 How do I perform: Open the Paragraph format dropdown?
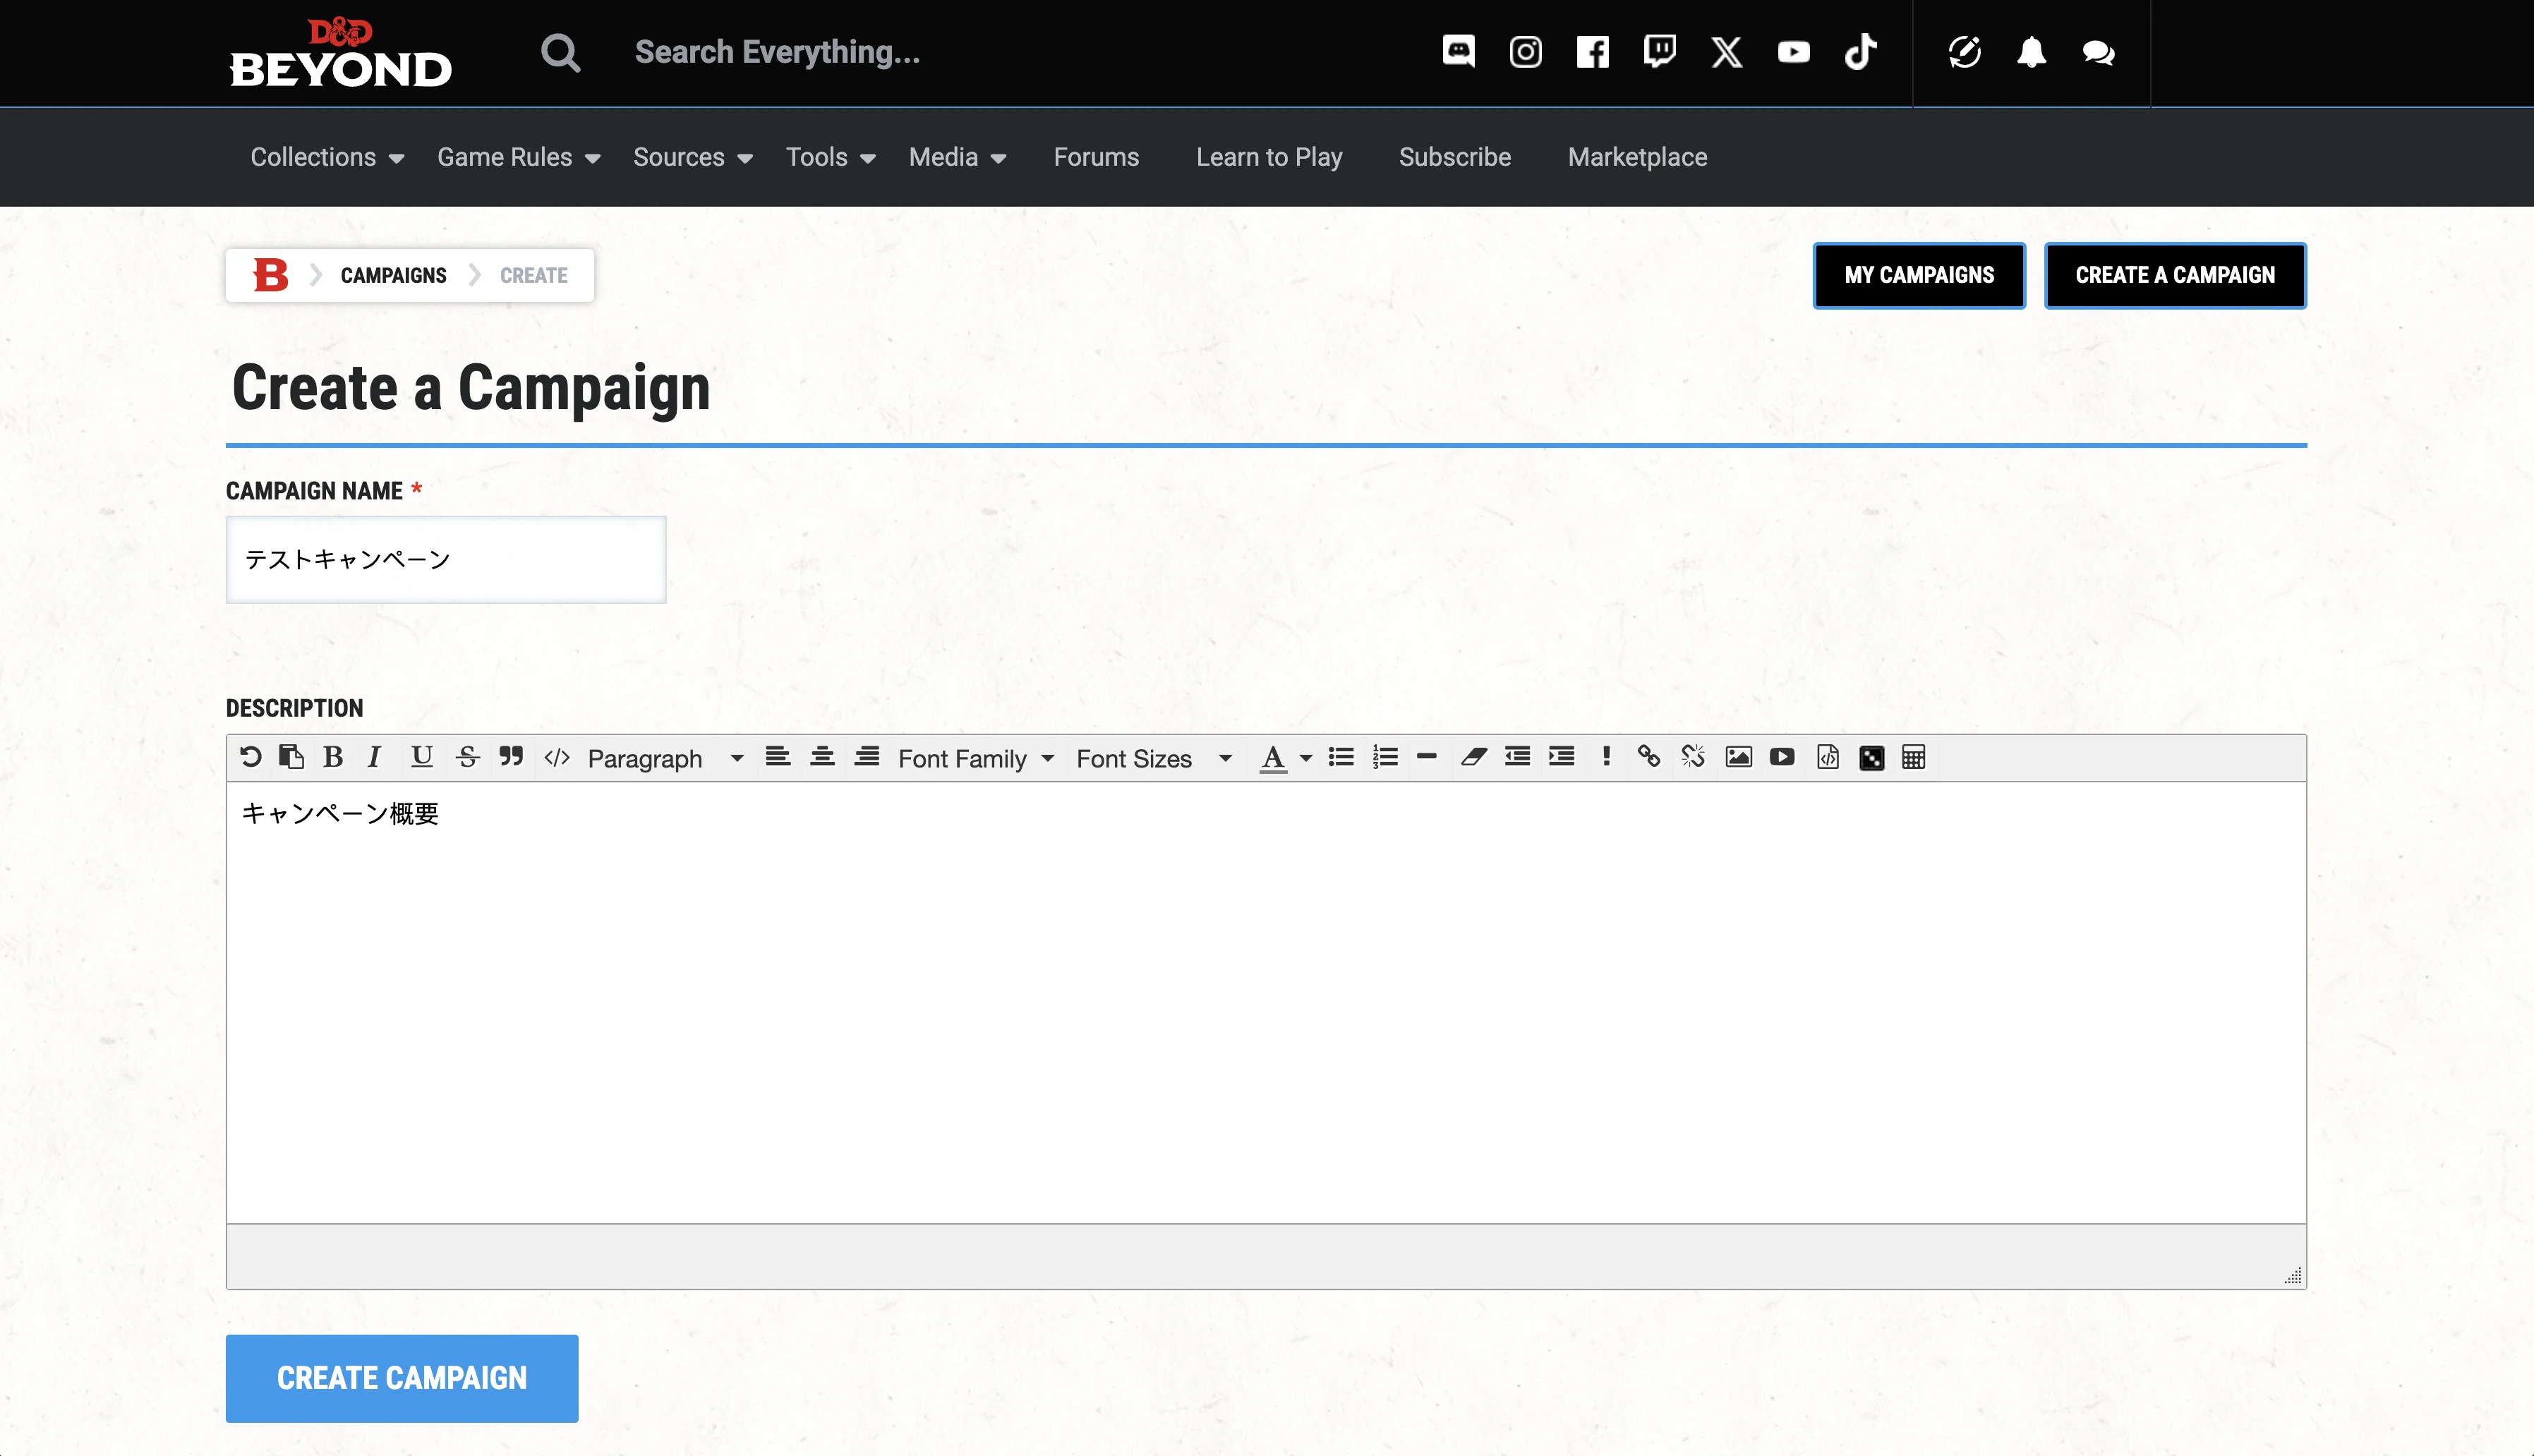(x=665, y=759)
